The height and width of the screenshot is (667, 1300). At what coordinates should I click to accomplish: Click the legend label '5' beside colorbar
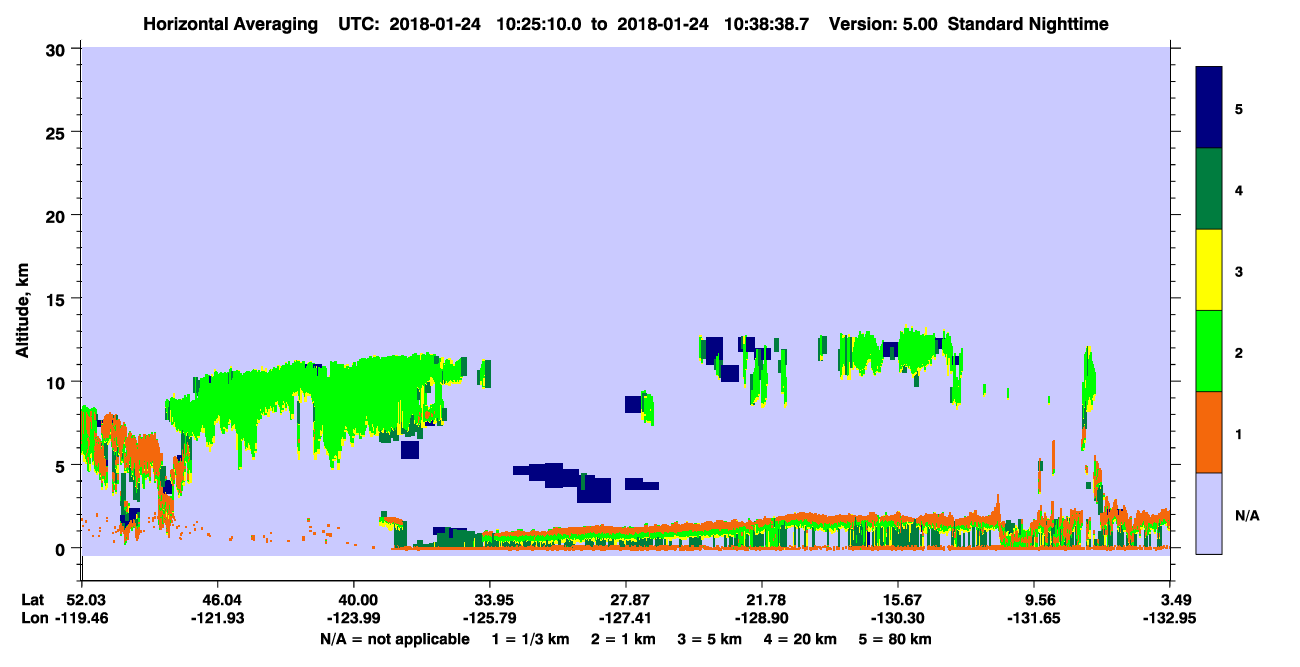point(1239,108)
